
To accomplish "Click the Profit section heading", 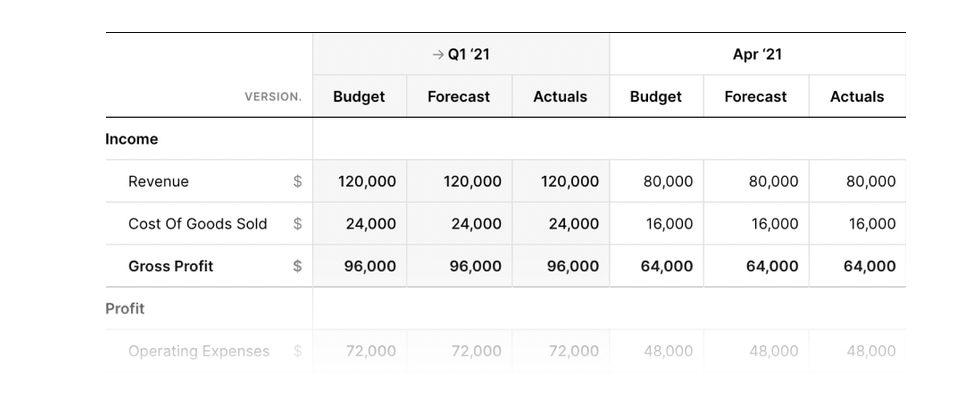I will 125,308.
